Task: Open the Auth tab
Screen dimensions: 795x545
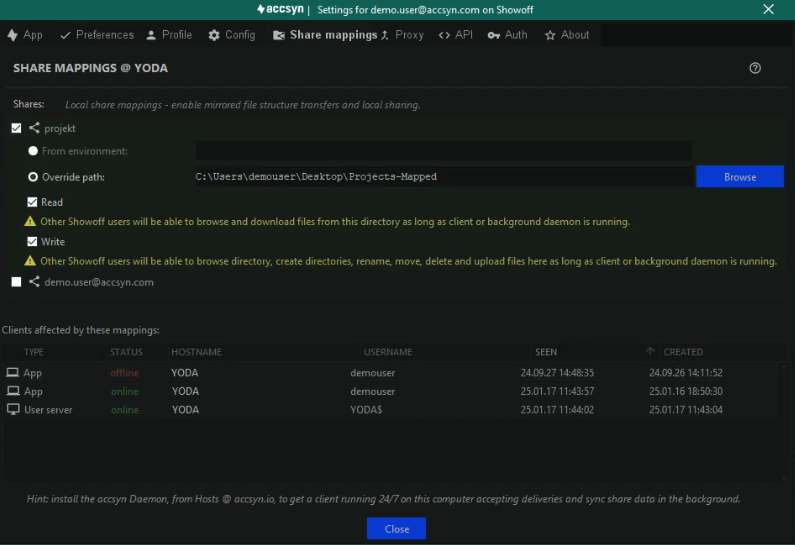Action: tap(508, 35)
